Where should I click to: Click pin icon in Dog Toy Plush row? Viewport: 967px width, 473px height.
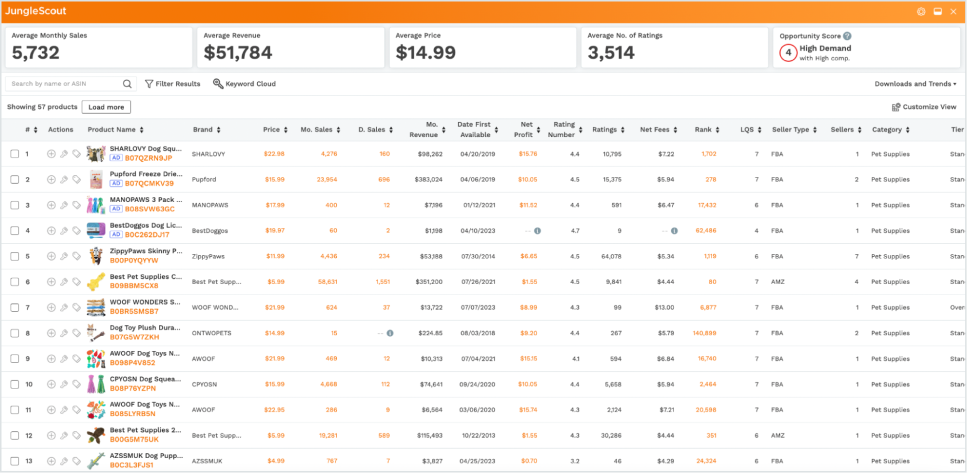pyautogui.click(x=64, y=333)
